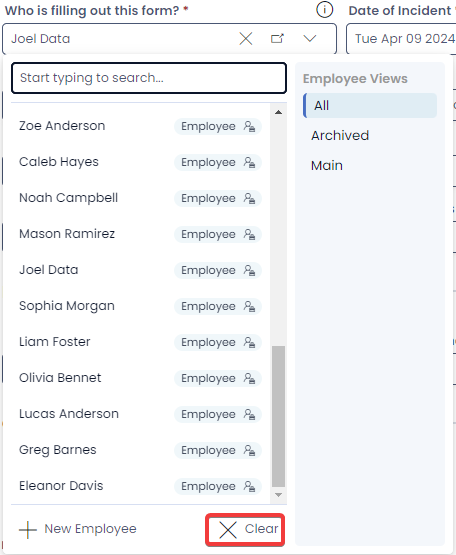
Task: Click the Clear button
Action: click(245, 530)
